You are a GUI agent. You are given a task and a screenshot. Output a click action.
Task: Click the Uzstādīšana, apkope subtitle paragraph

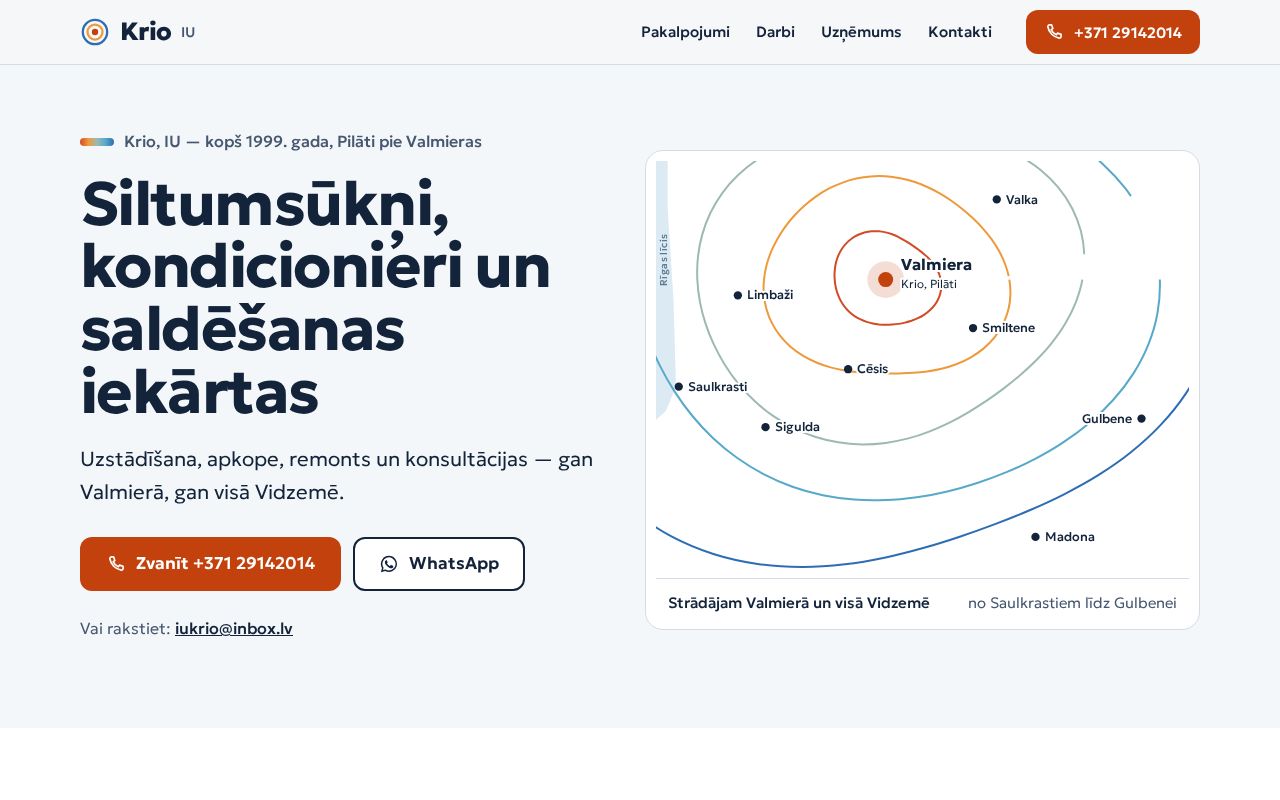coord(337,476)
